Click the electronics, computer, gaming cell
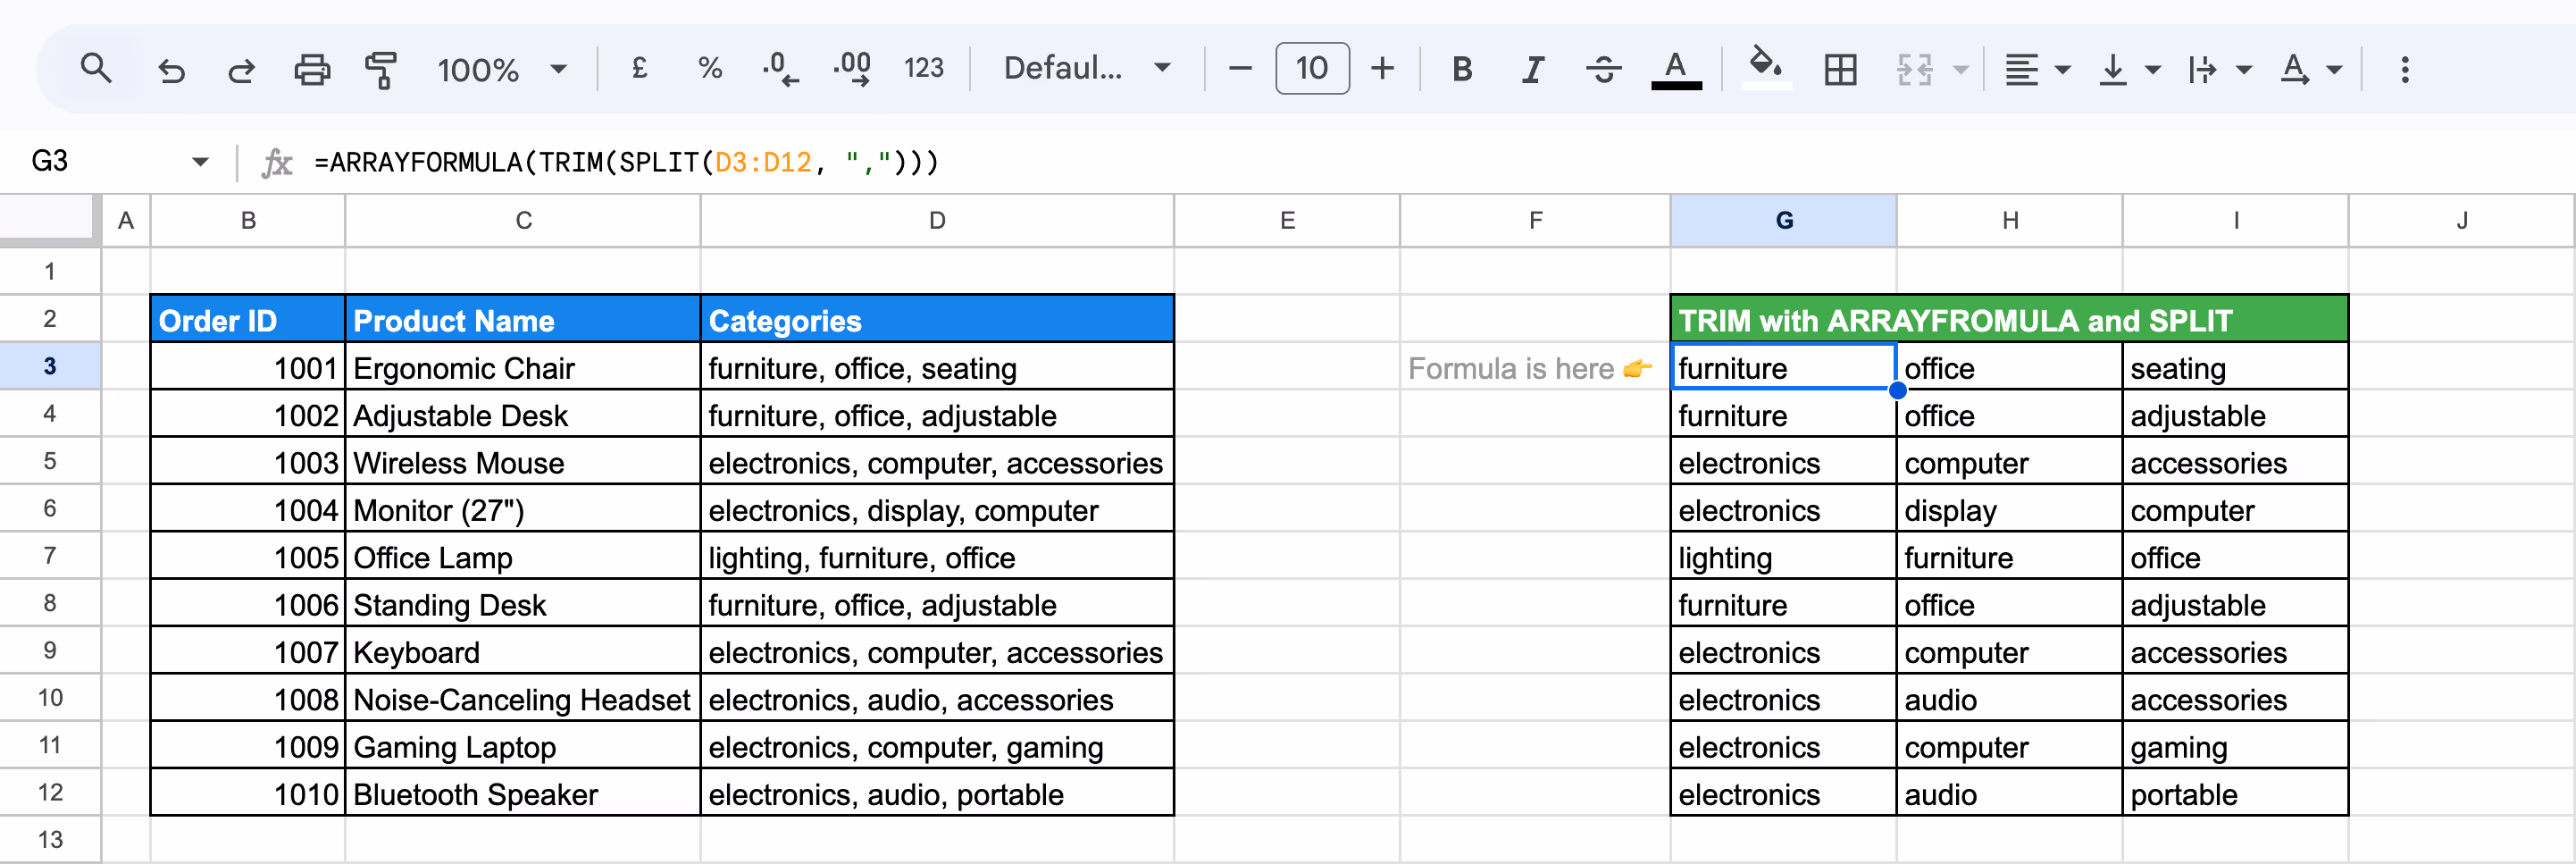Screen dimensions: 2576x864 (937, 747)
